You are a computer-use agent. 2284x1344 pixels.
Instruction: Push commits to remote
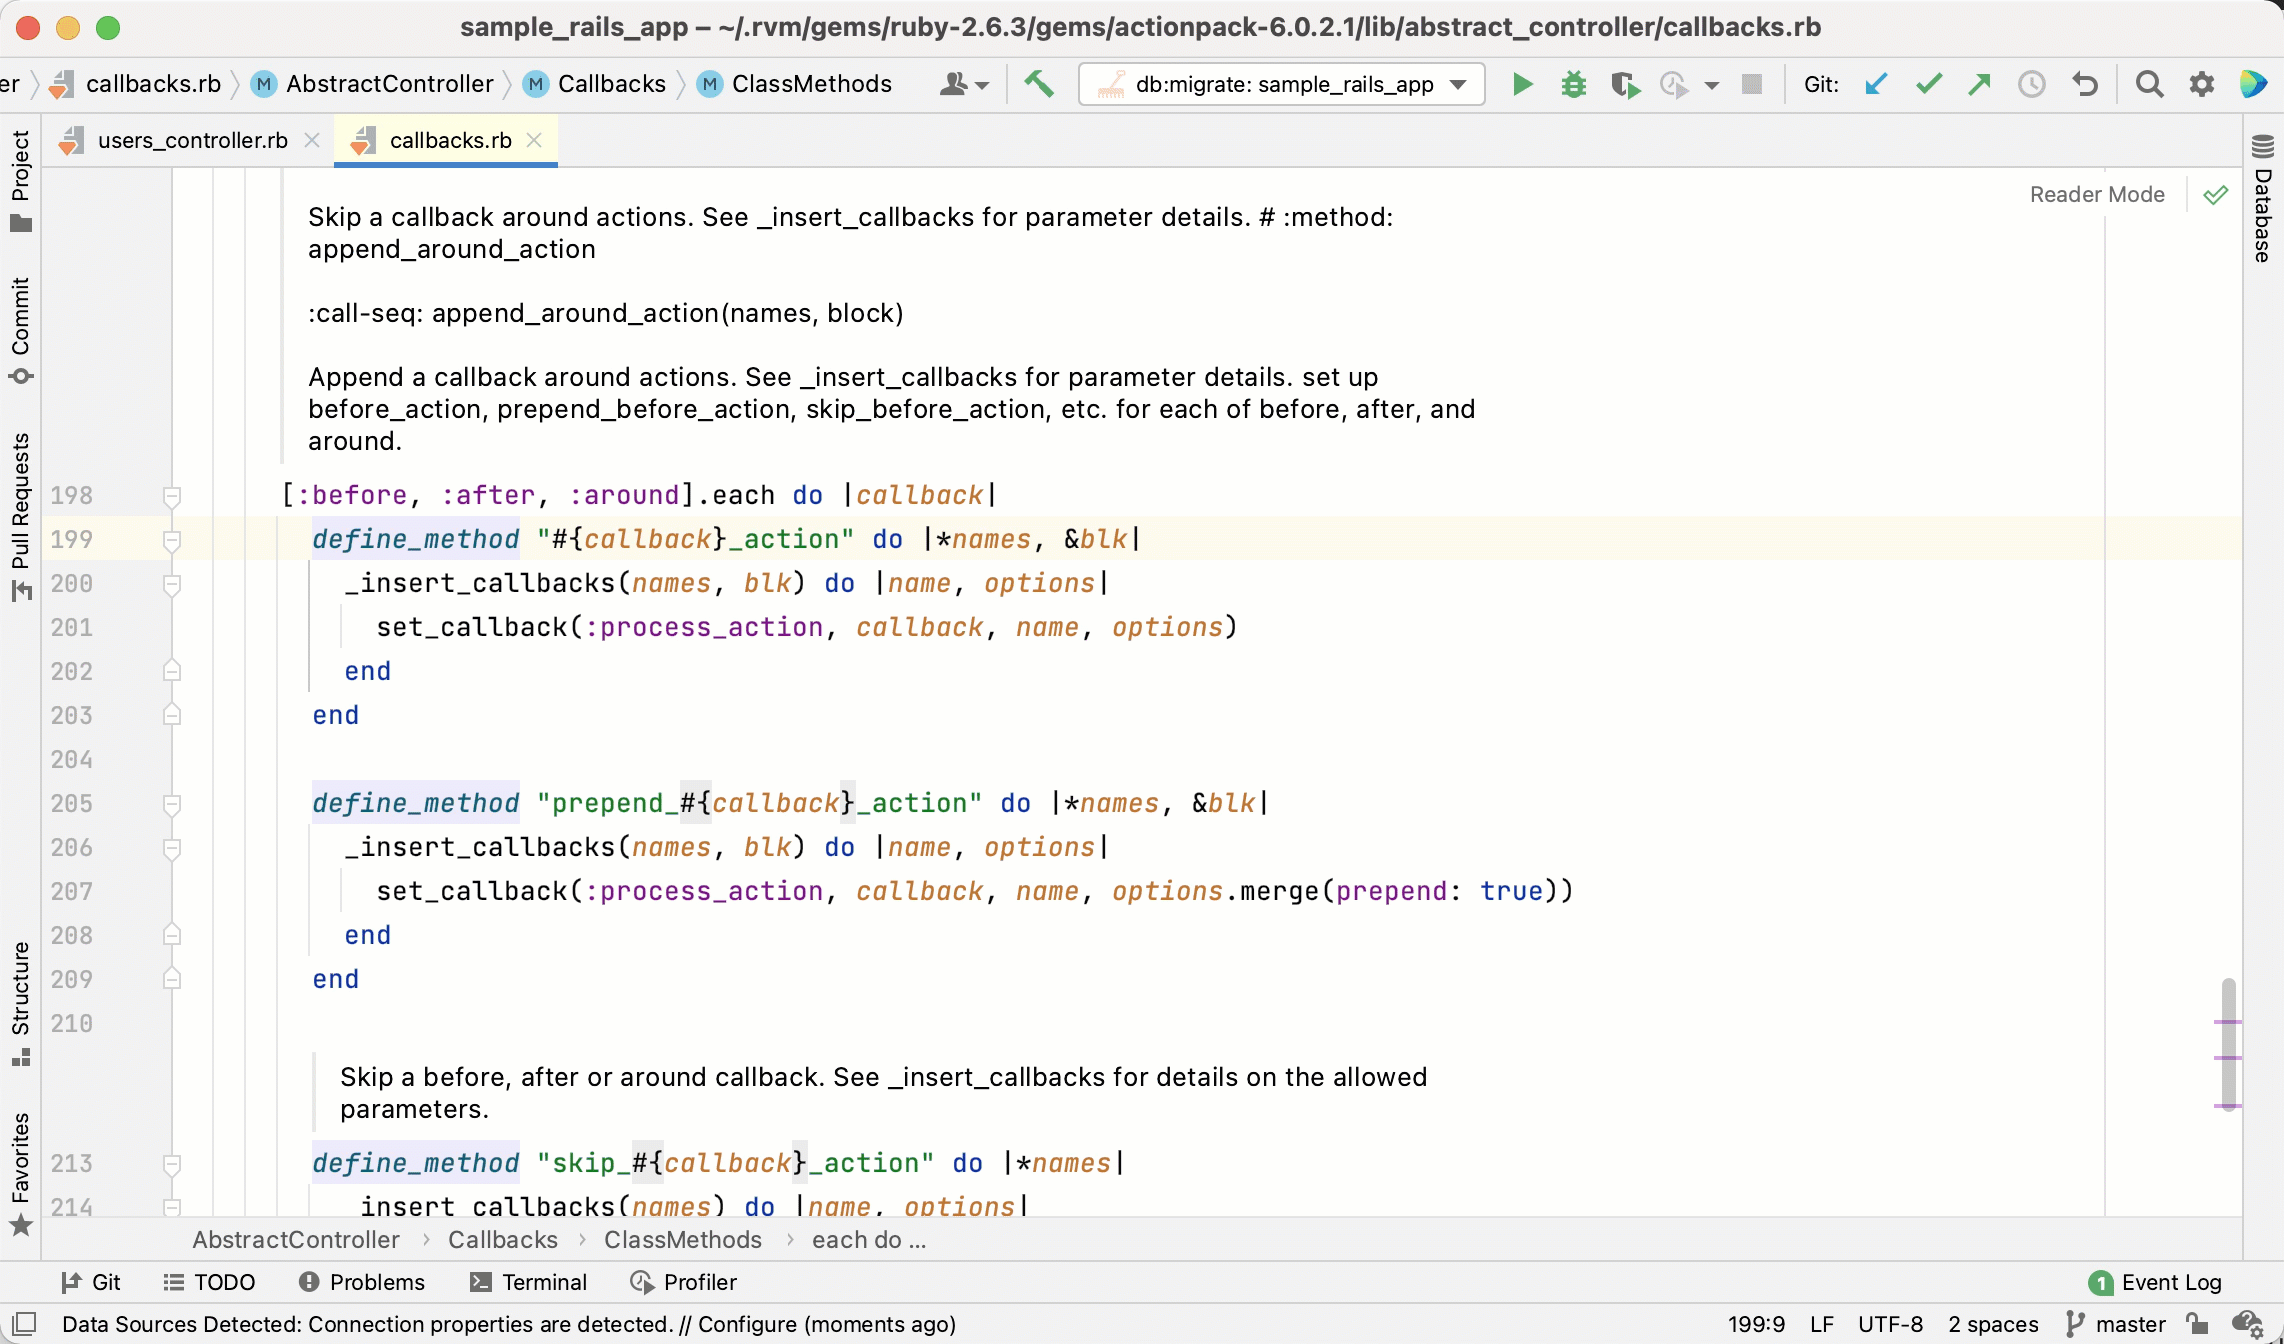[x=1979, y=84]
